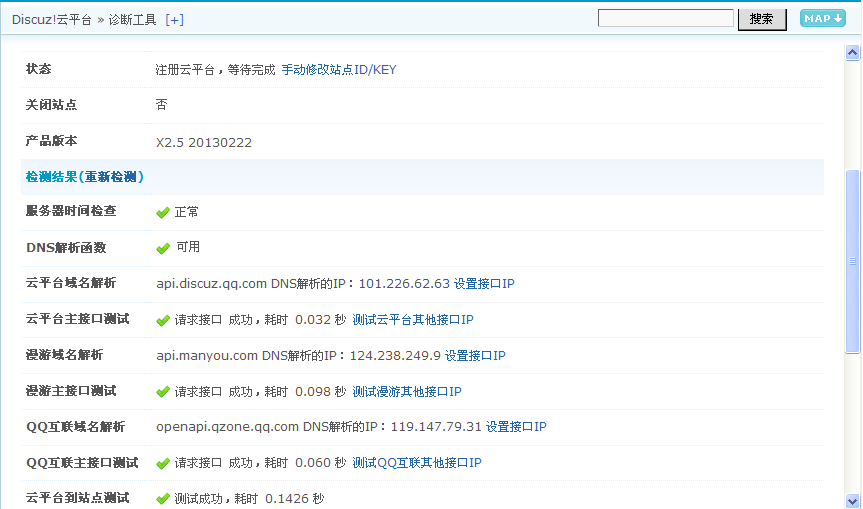Click 耗时 0.032 秒 result text

305,320
